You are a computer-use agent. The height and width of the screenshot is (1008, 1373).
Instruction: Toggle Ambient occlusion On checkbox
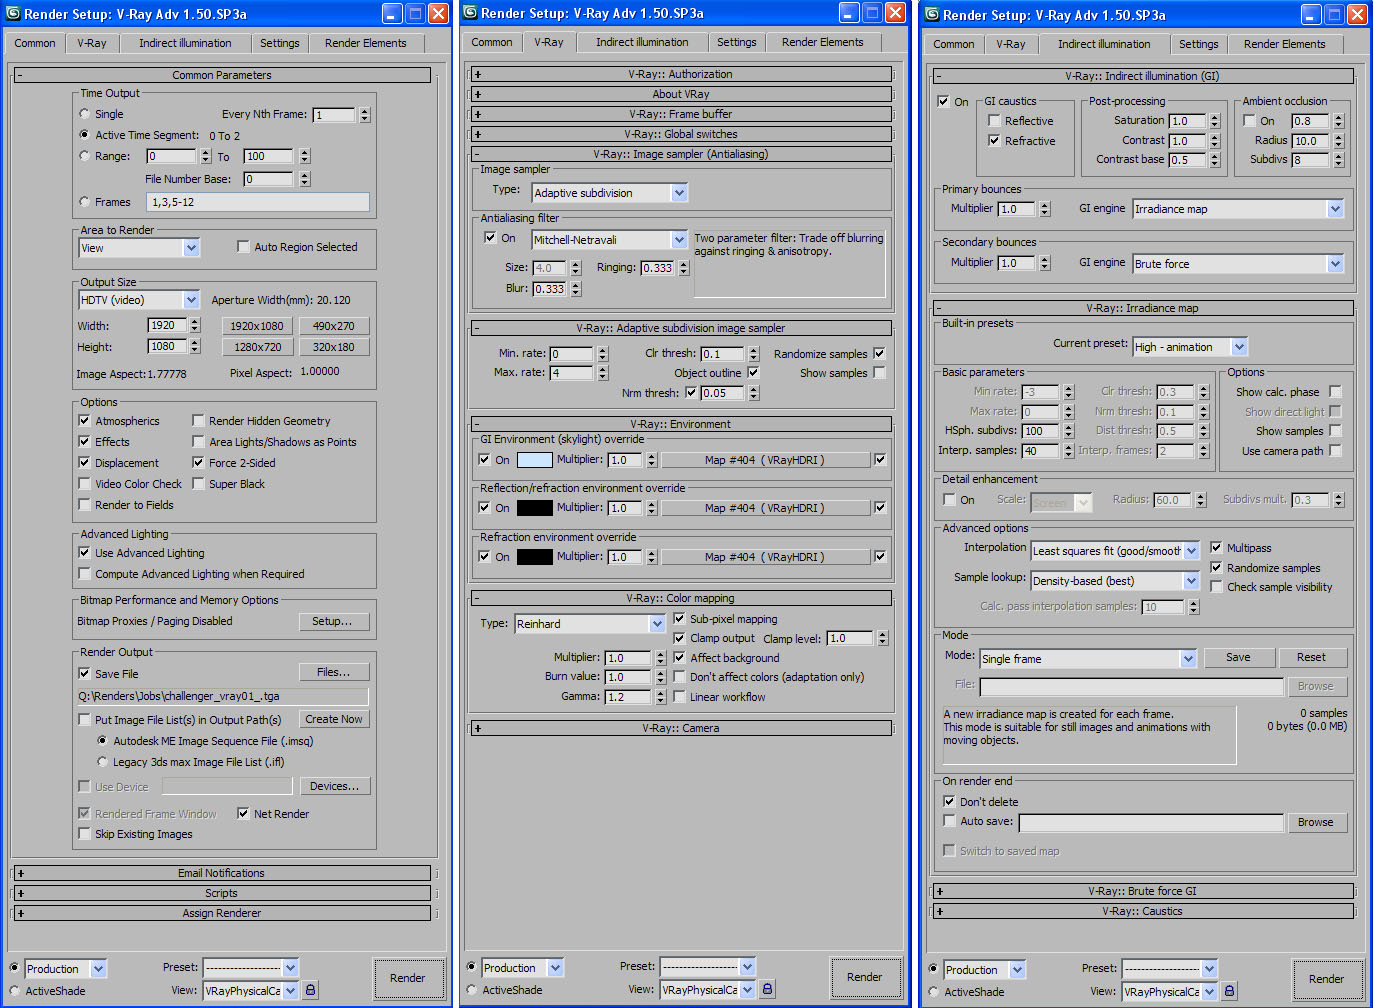click(1249, 121)
